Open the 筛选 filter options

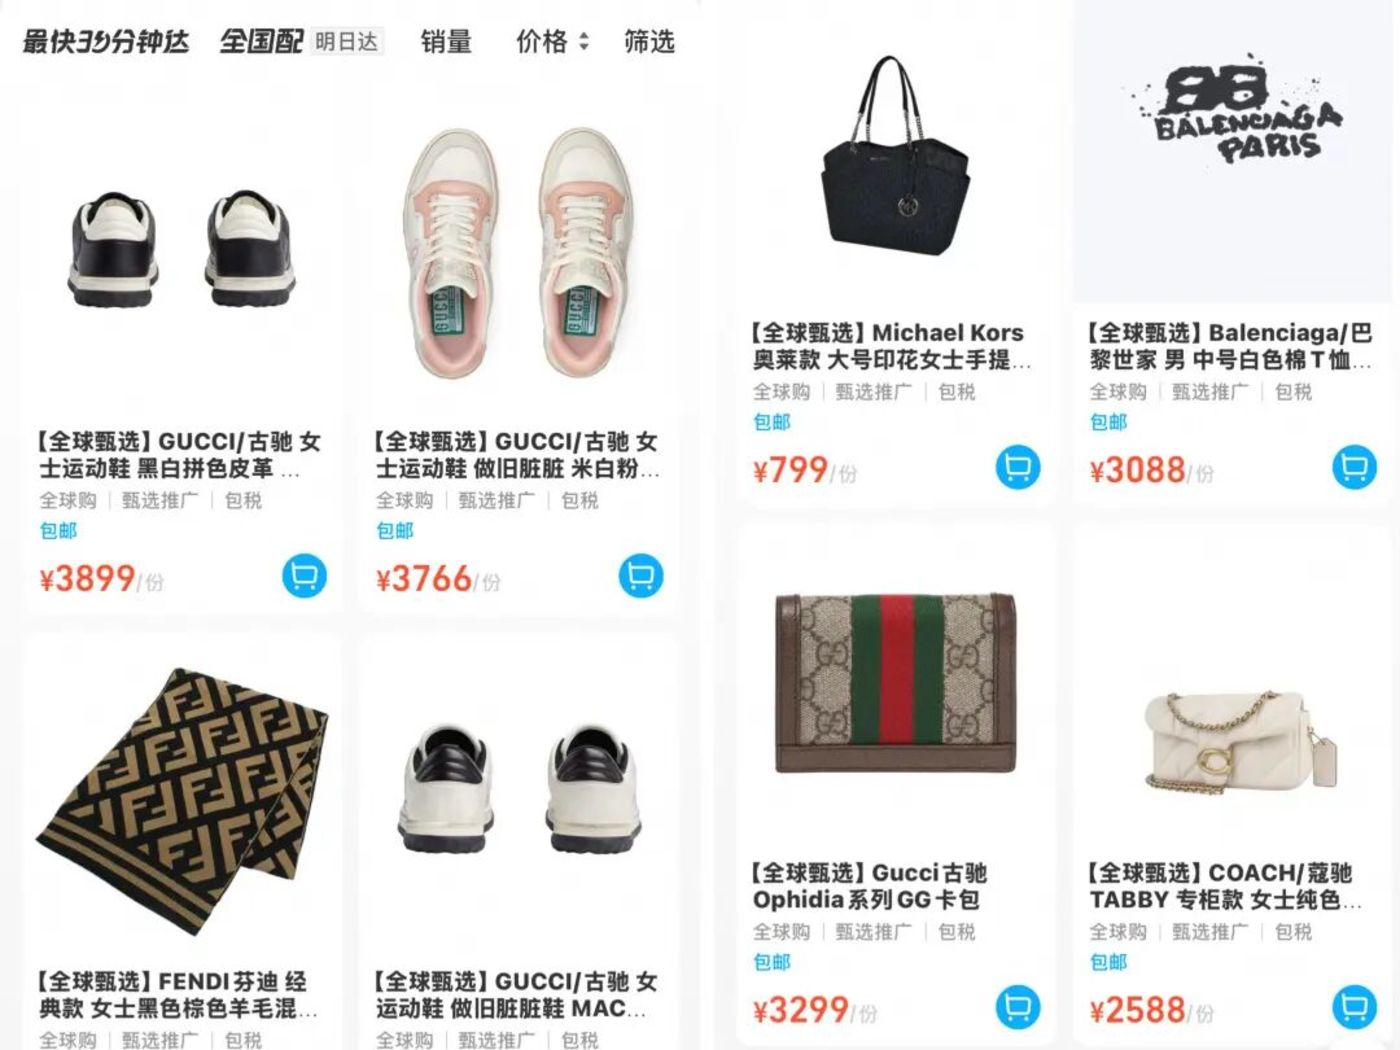click(649, 41)
